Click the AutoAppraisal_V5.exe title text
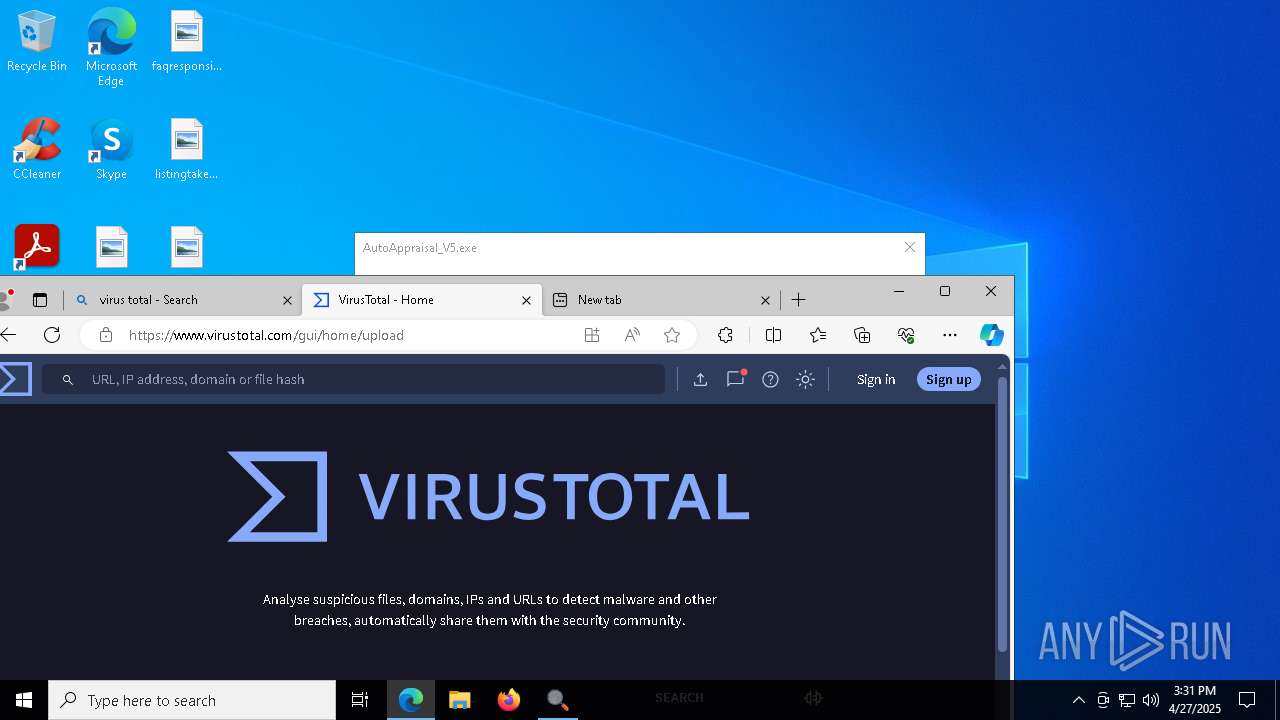This screenshot has width=1280, height=720. pyautogui.click(x=420, y=248)
